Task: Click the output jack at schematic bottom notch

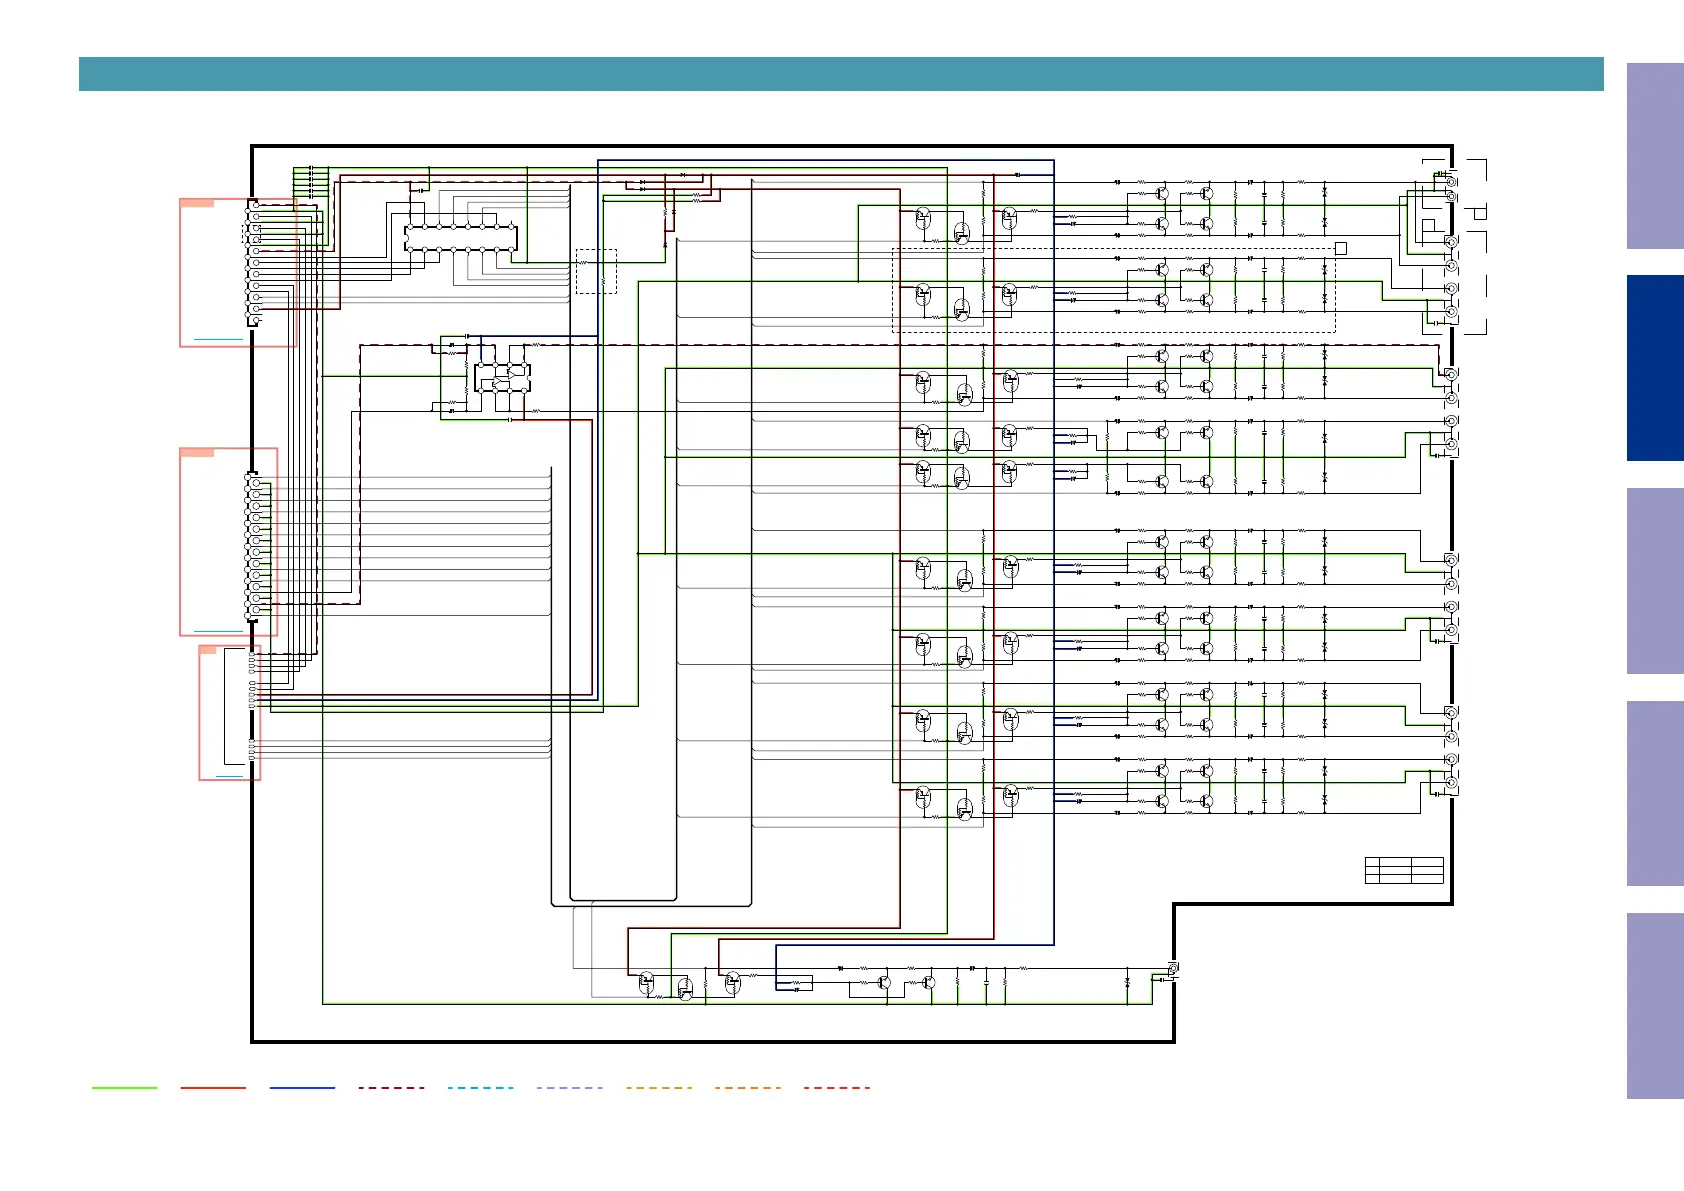Action: pyautogui.click(x=1172, y=970)
